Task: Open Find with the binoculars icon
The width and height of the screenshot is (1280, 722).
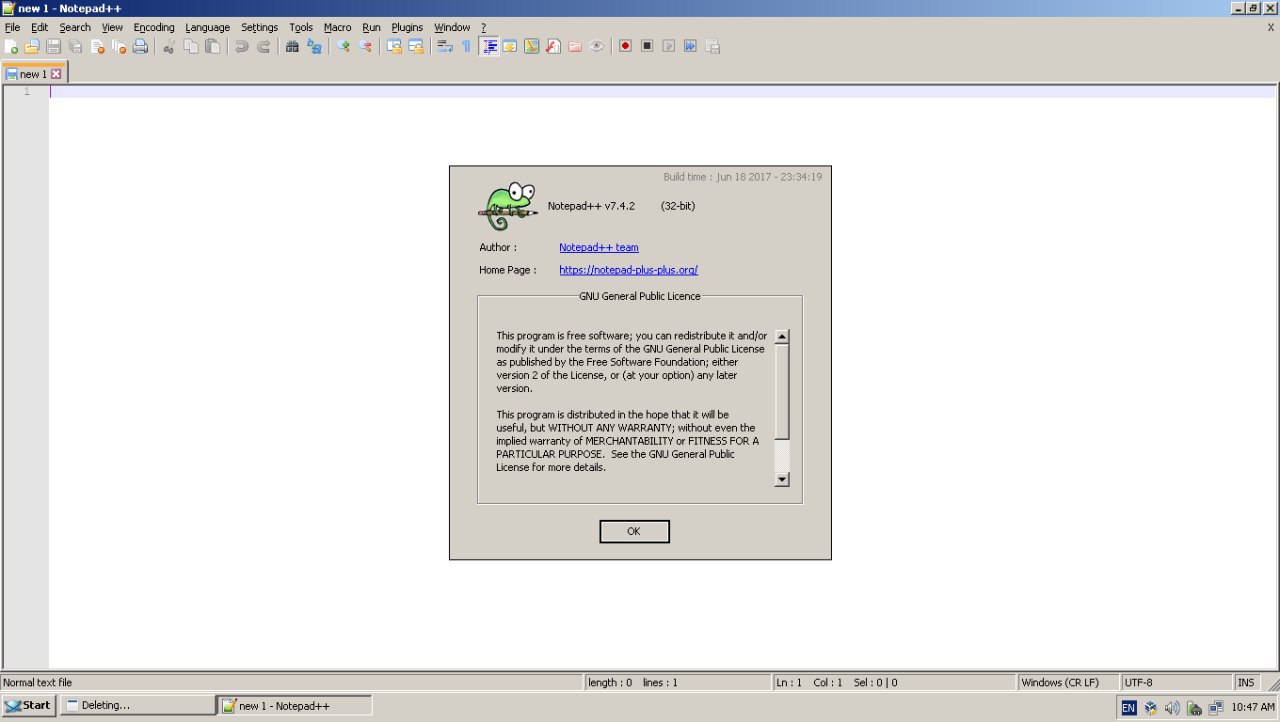Action: coord(292,46)
